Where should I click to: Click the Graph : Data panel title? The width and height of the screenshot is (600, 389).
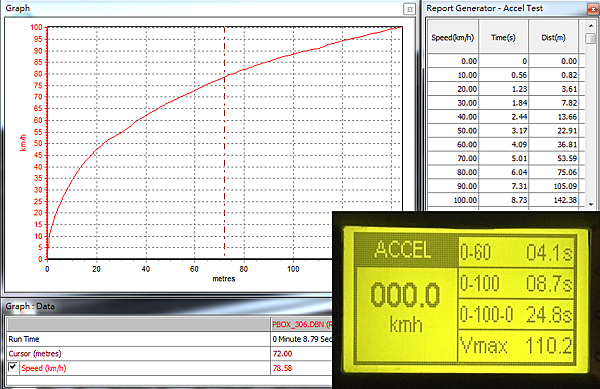(x=30, y=306)
